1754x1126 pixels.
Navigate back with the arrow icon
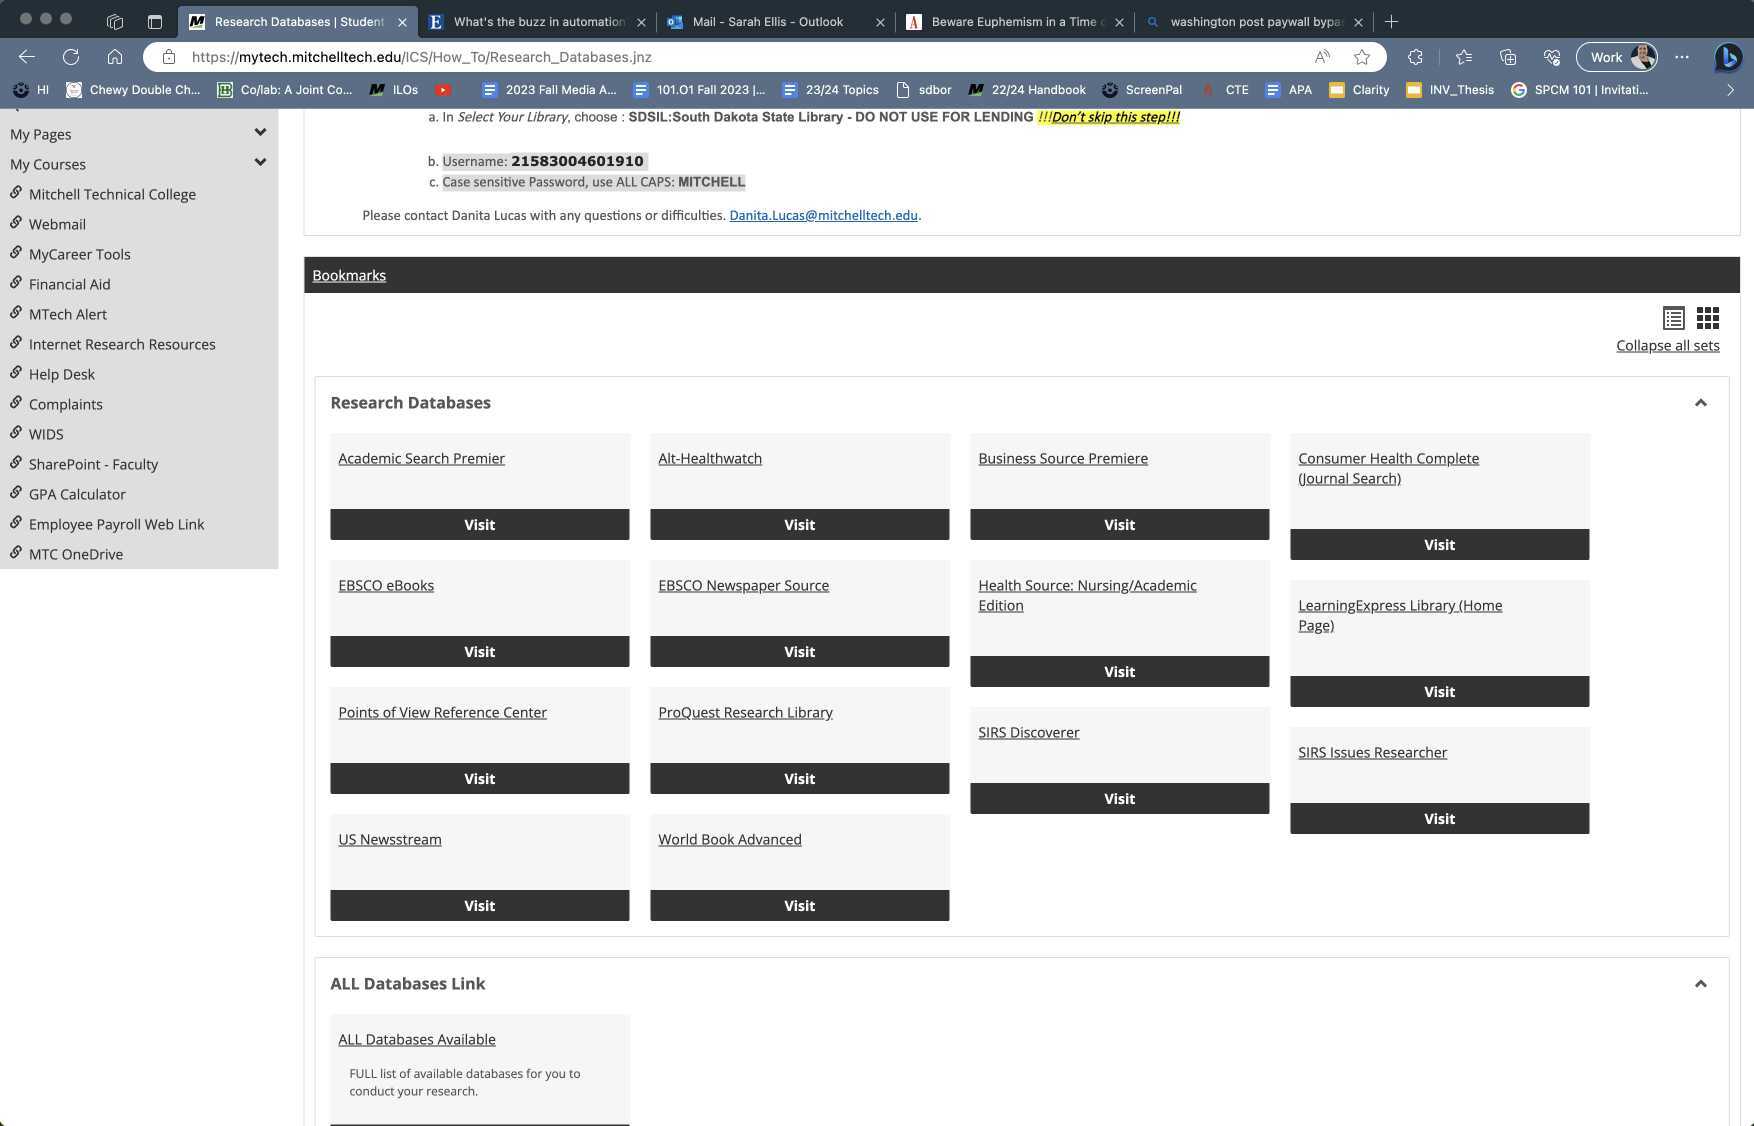coord(26,57)
